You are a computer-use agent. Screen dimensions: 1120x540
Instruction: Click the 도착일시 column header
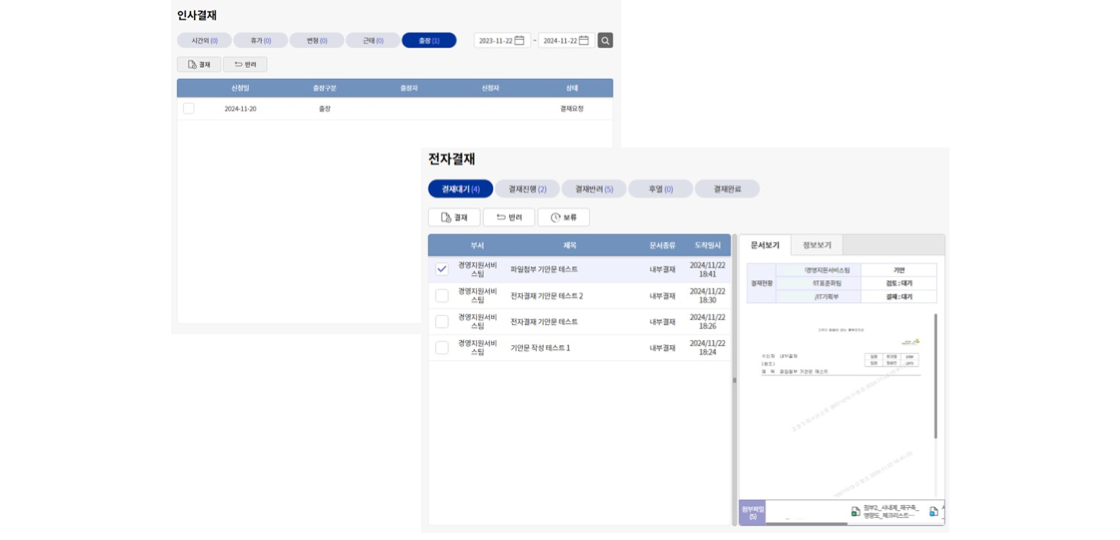pos(708,245)
